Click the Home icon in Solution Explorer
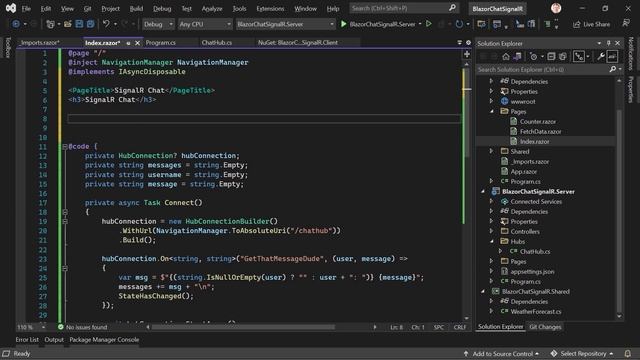Image resolution: width=640 pixels, height=360 pixels. (506, 57)
